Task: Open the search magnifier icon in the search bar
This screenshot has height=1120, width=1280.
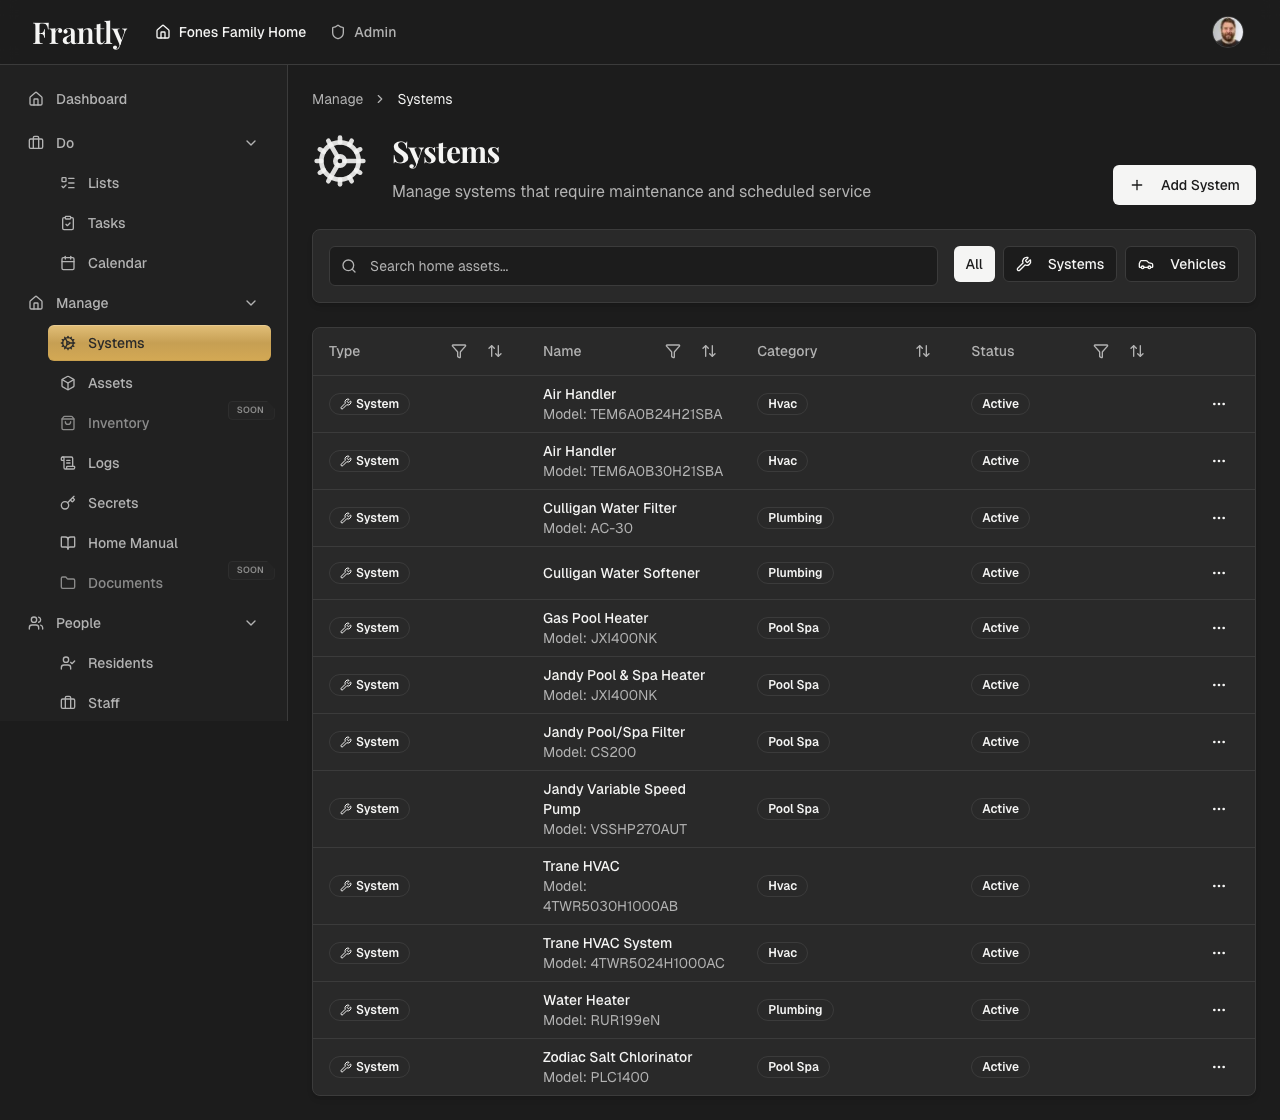Action: (349, 266)
